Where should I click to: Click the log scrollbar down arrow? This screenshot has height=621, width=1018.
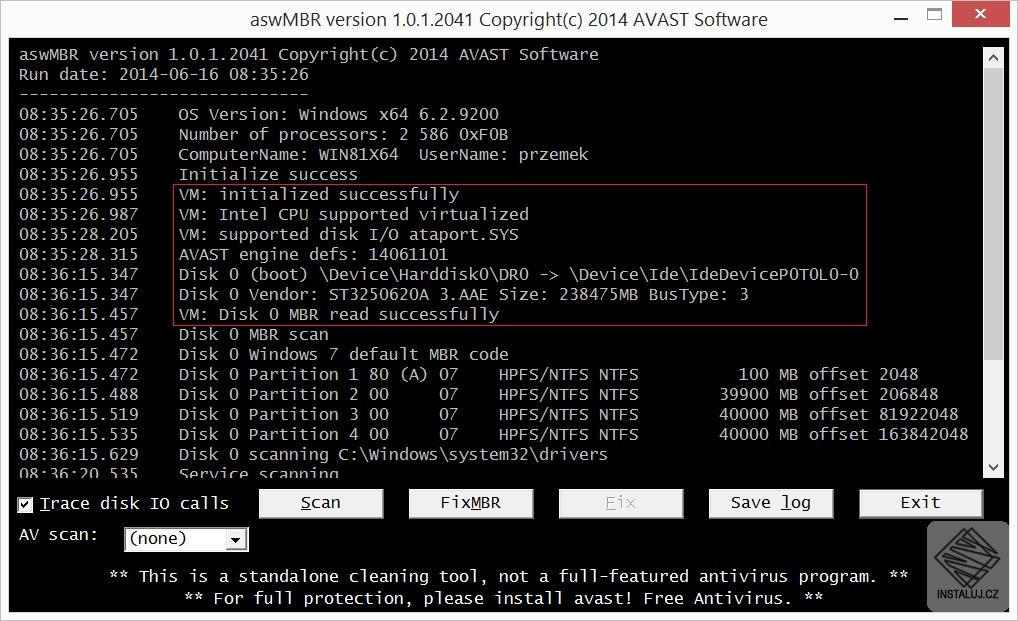[x=993, y=467]
